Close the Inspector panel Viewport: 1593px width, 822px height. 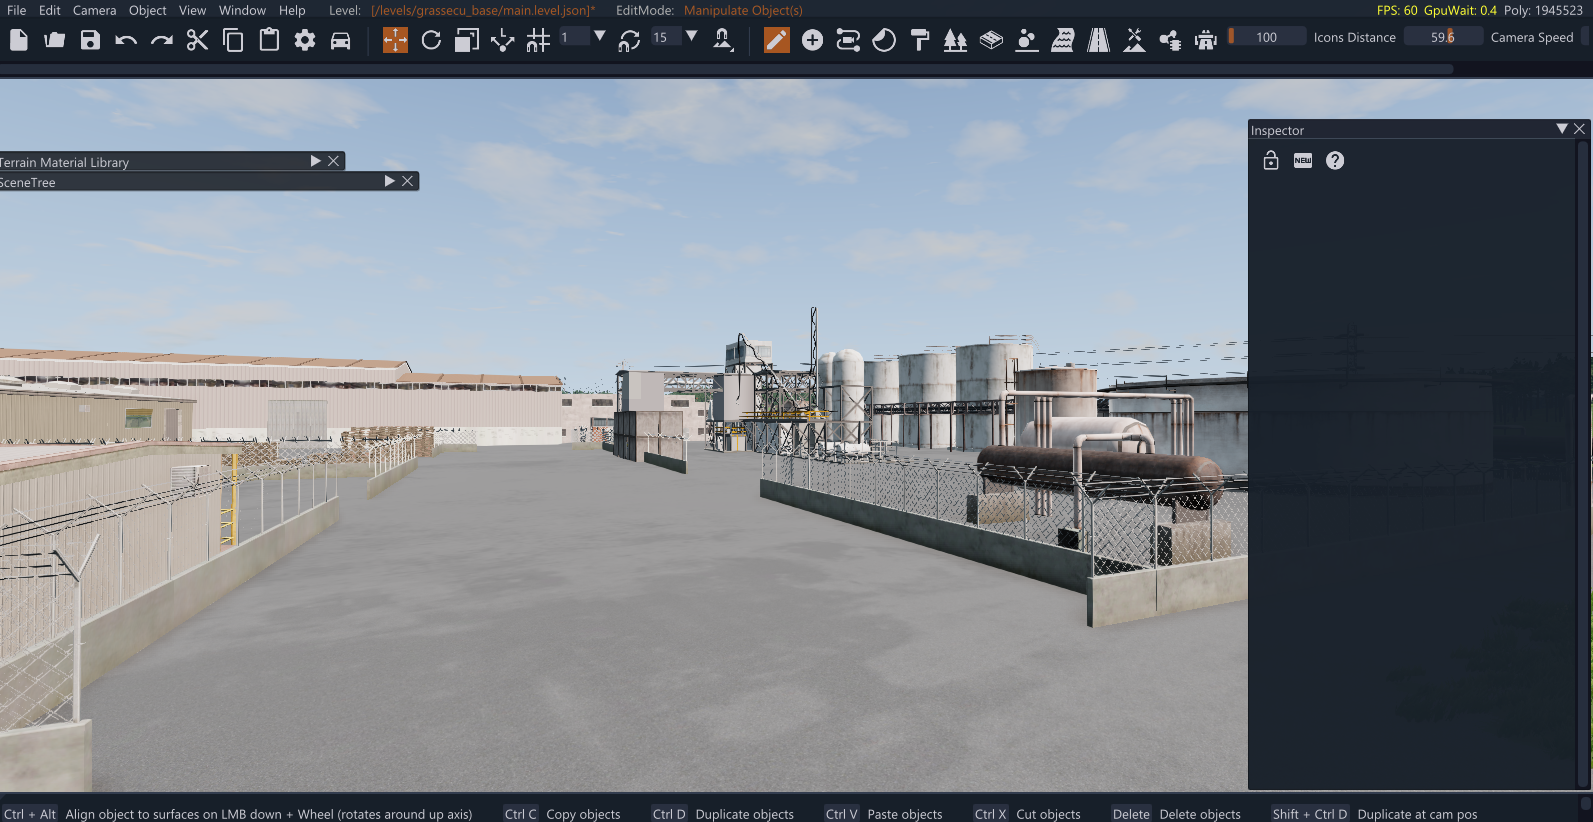(1580, 129)
